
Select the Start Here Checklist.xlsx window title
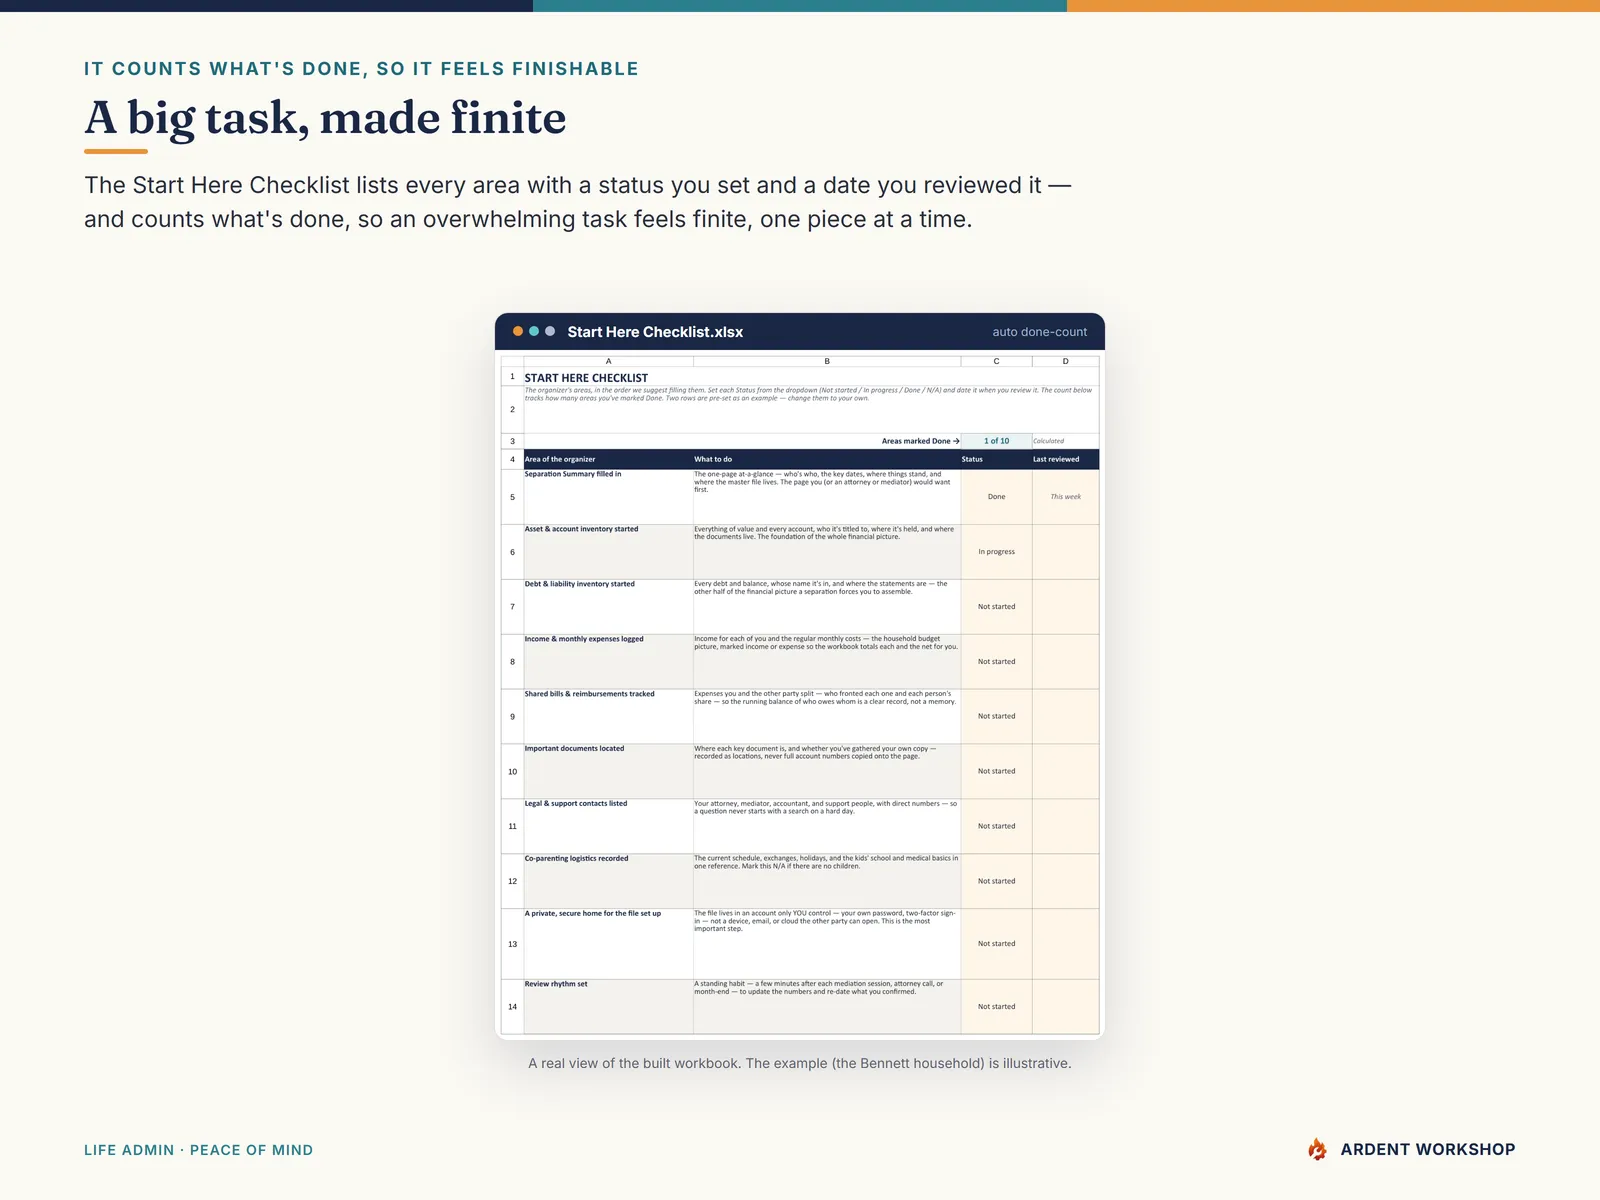pos(655,332)
